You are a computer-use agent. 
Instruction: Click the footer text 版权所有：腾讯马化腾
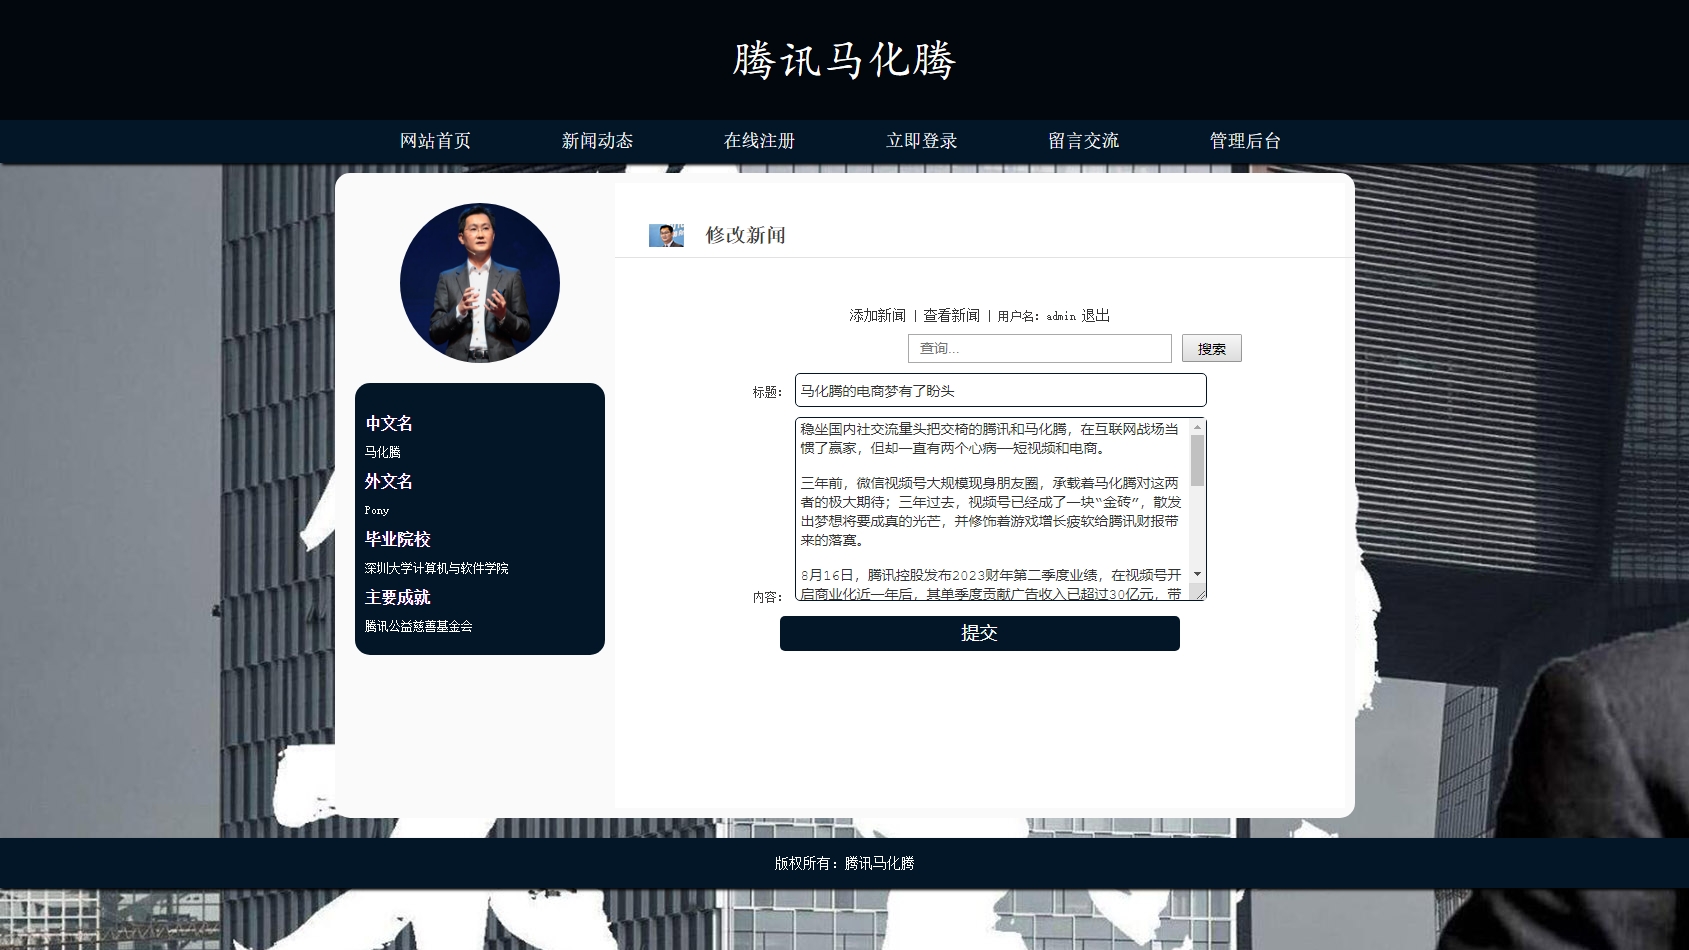pos(845,863)
